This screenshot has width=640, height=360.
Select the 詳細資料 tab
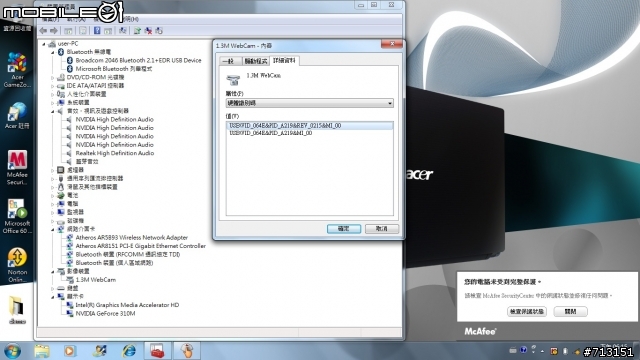coord(284,60)
